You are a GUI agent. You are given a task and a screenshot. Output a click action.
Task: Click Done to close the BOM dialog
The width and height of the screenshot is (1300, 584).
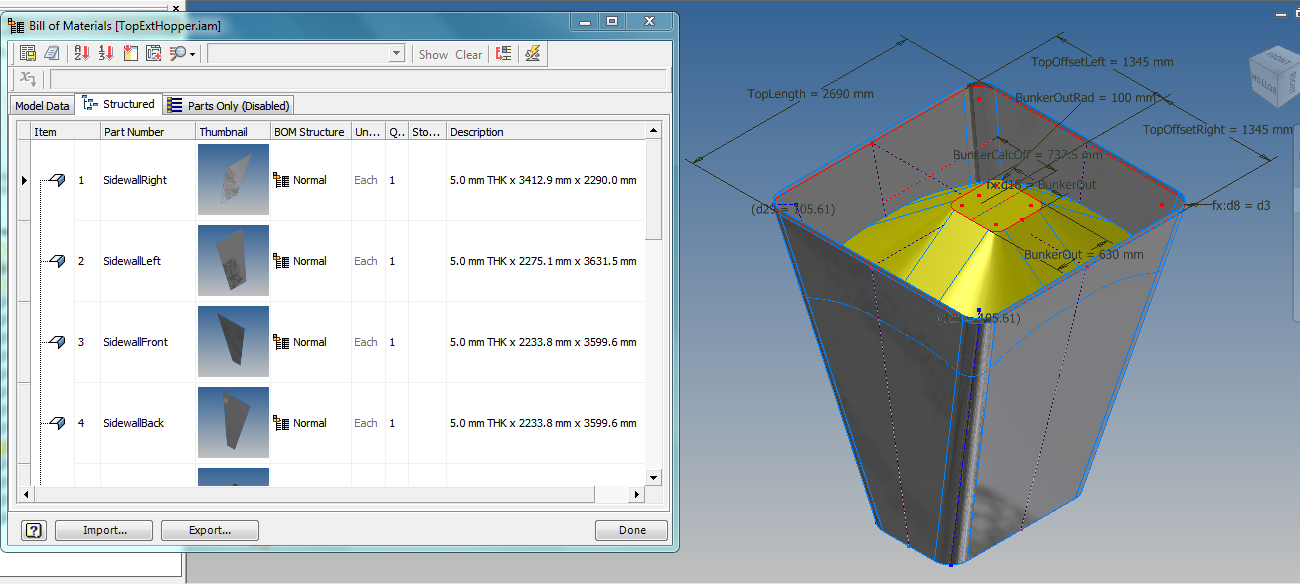(631, 530)
